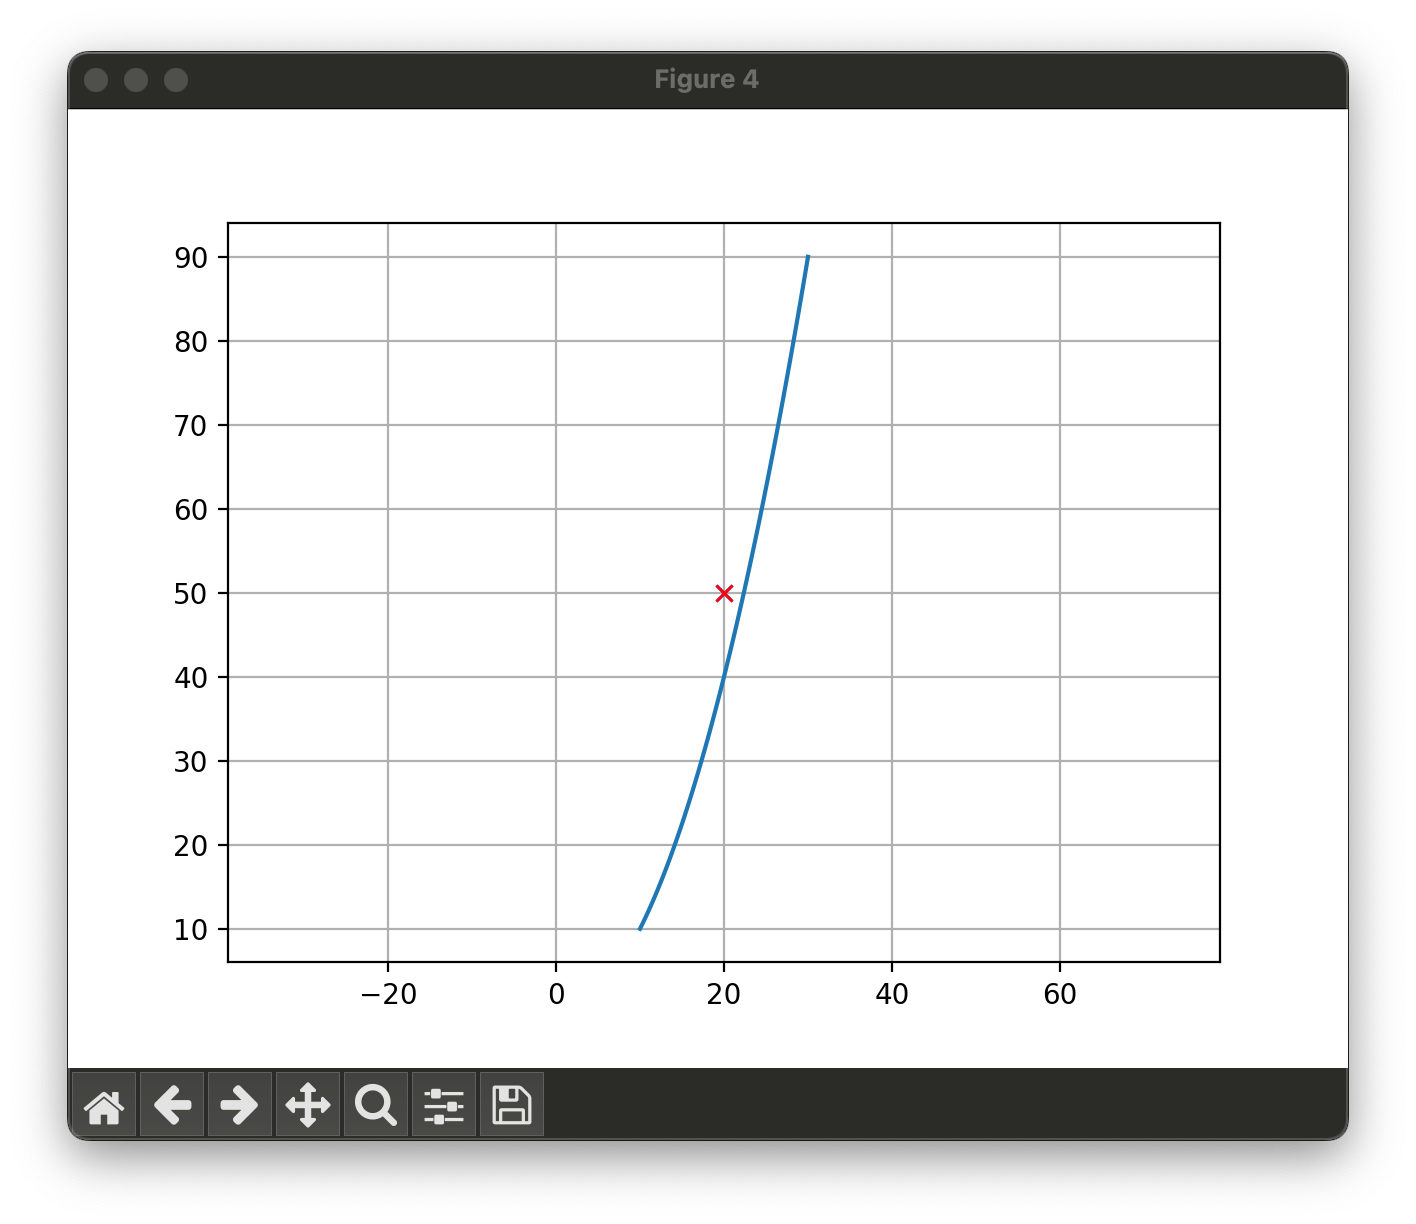Viewport: 1416px width, 1224px height.
Task: Click the 10 label on the y-axis
Action: (190, 930)
